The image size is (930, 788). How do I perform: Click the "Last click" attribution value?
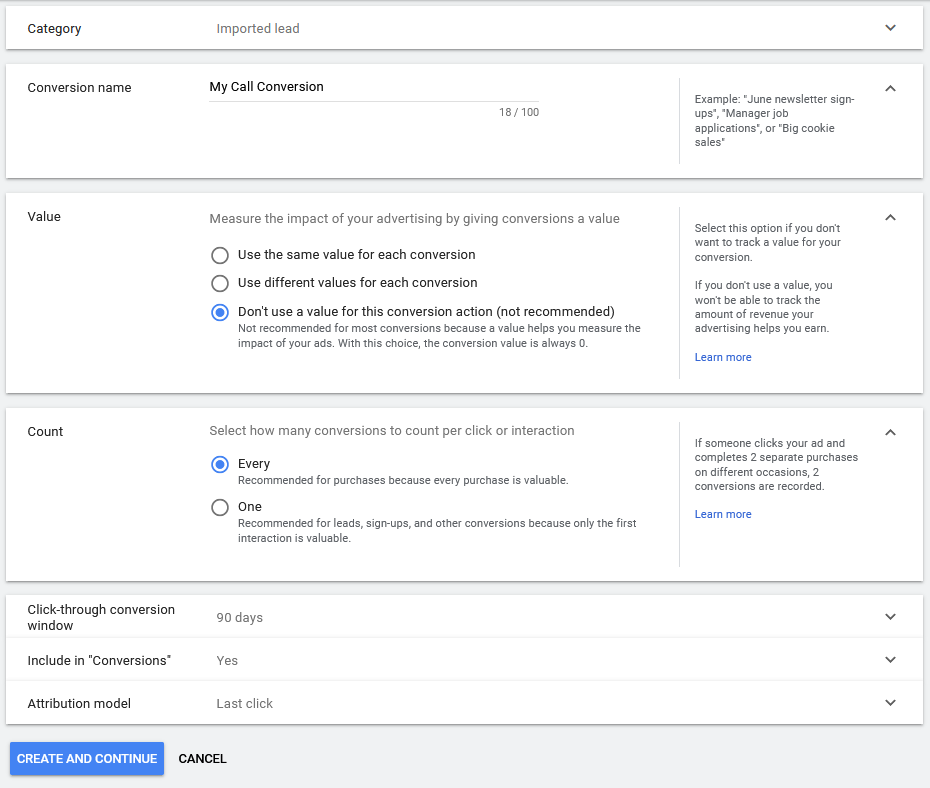(x=244, y=703)
